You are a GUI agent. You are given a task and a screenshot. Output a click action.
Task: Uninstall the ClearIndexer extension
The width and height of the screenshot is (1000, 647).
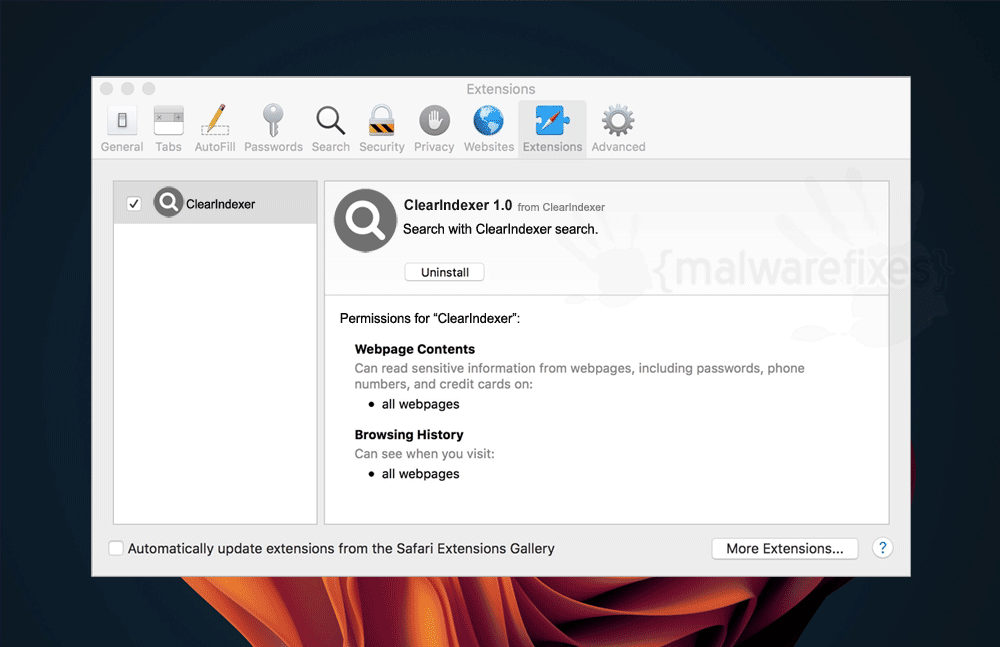tap(445, 272)
